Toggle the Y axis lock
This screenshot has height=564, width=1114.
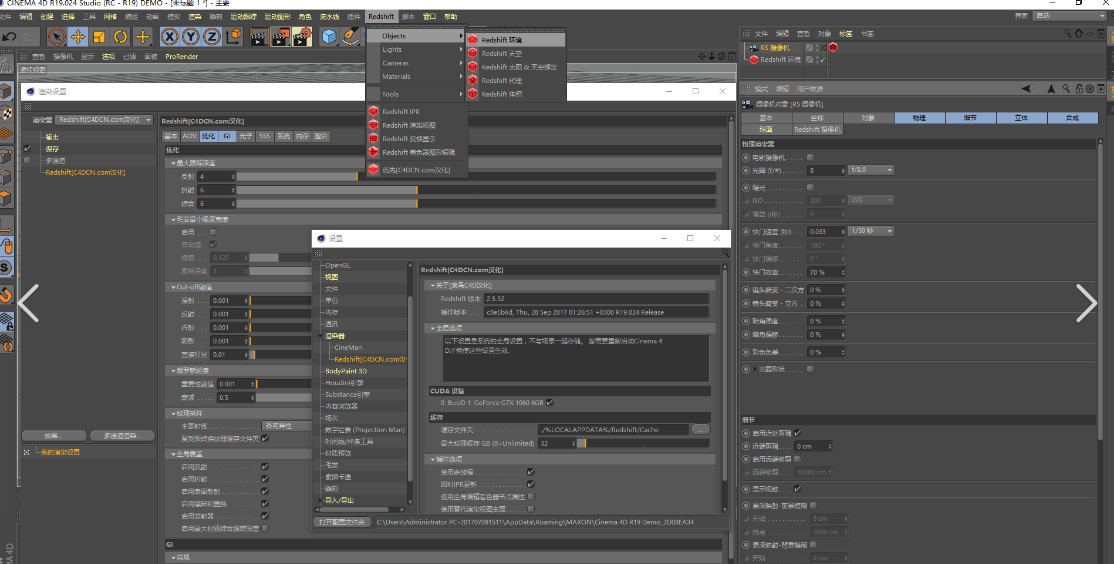(x=190, y=36)
